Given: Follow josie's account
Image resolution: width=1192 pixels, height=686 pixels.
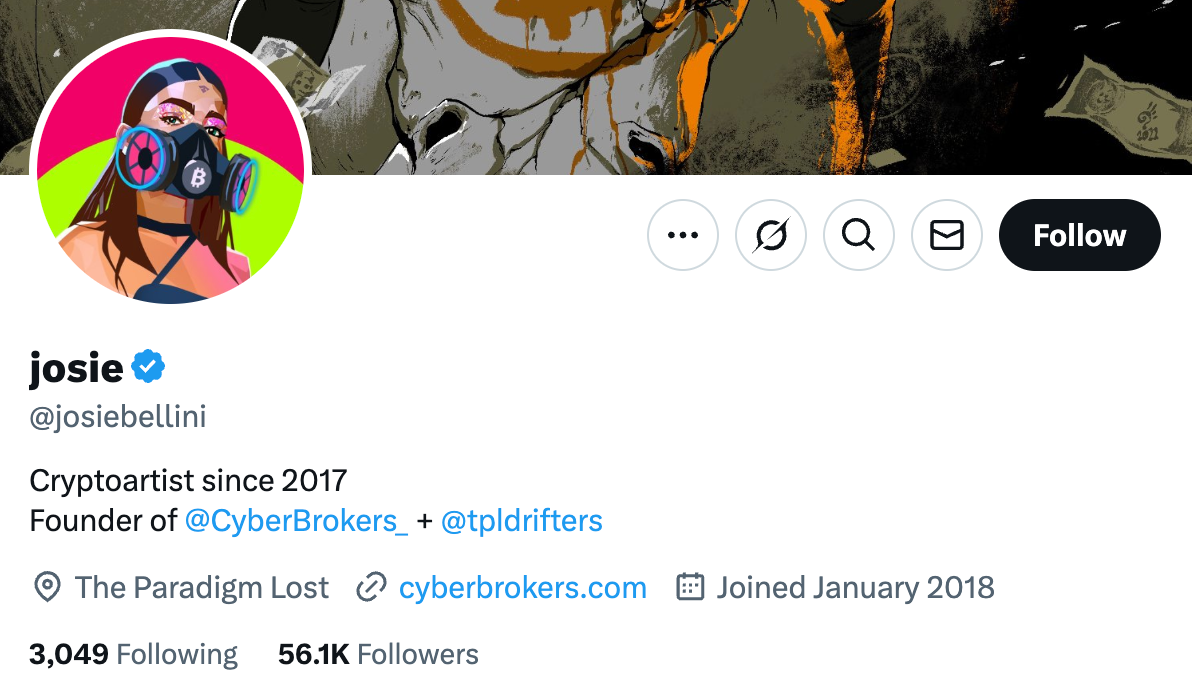Looking at the screenshot, I should click(1079, 235).
